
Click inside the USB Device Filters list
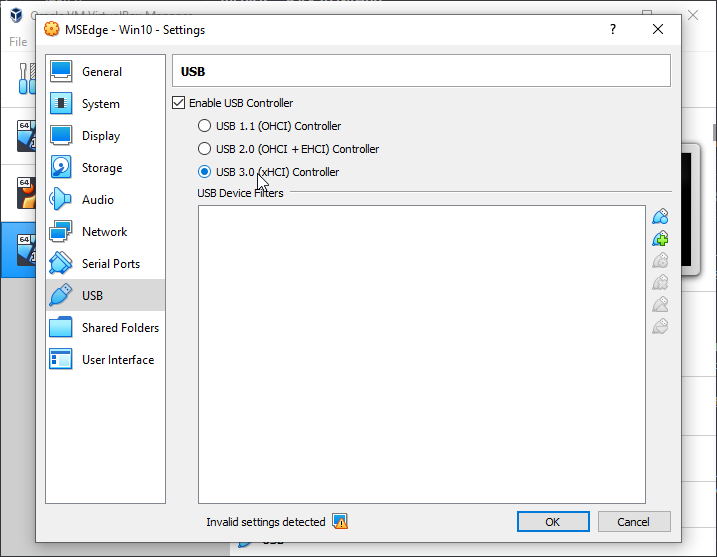(x=421, y=354)
